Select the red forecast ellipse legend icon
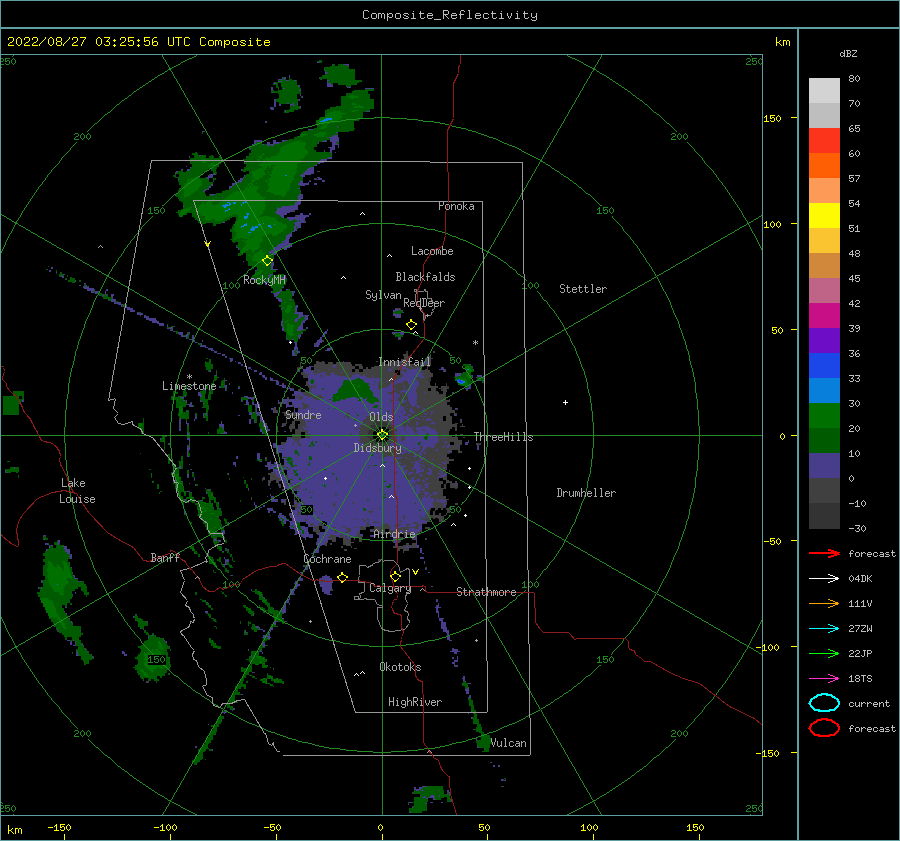The width and height of the screenshot is (900, 841). coord(824,728)
